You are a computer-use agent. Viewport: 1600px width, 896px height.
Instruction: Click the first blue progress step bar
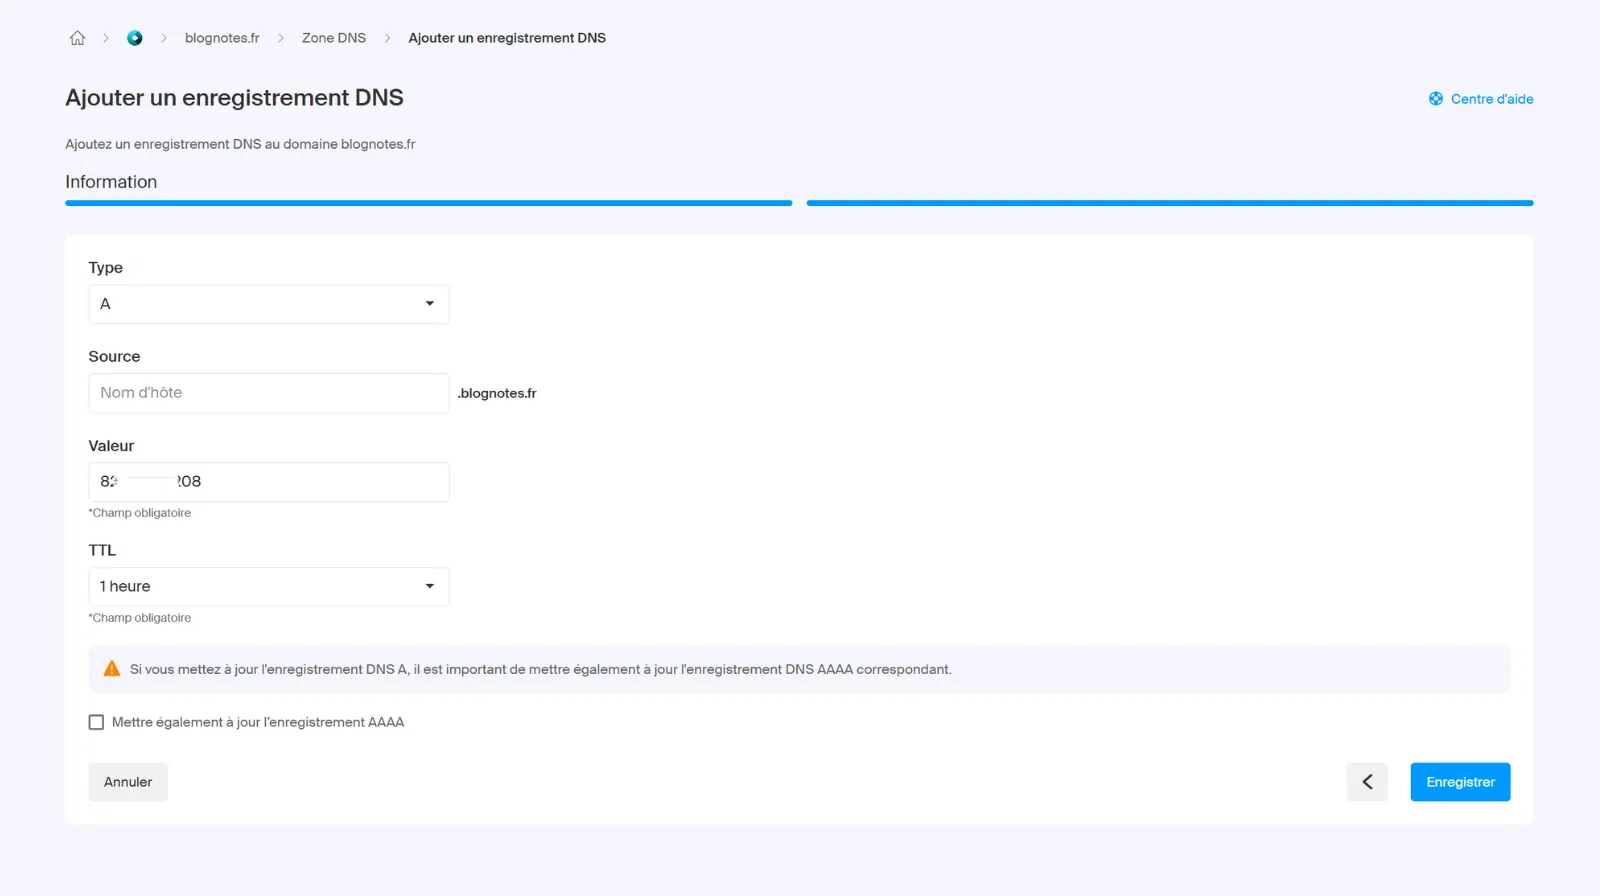coord(429,203)
